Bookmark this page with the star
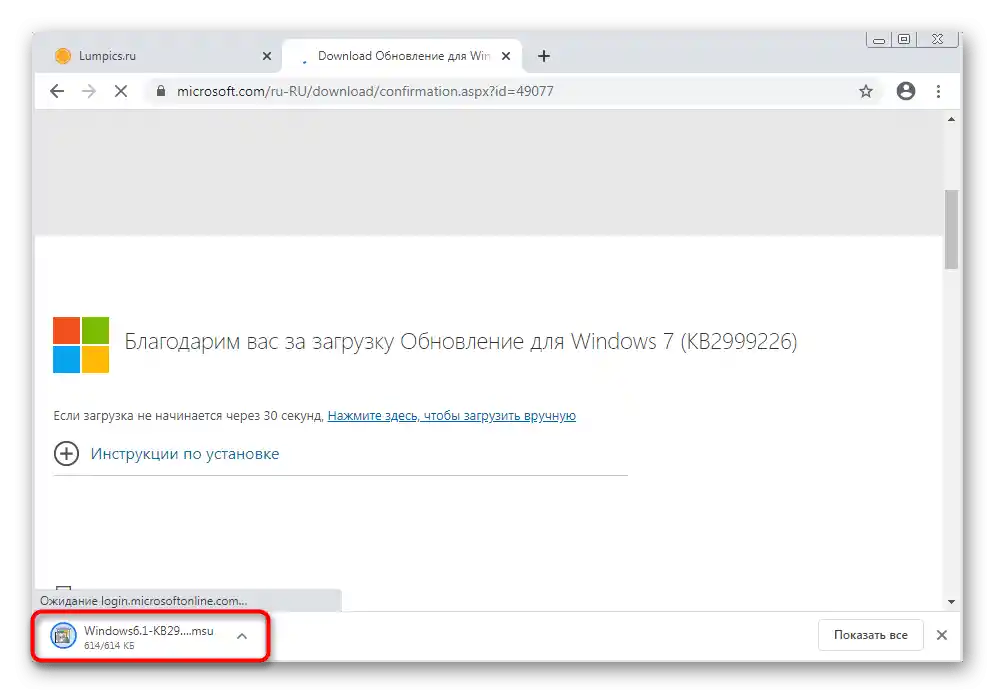The width and height of the screenshot is (995, 694). pyautogui.click(x=866, y=91)
